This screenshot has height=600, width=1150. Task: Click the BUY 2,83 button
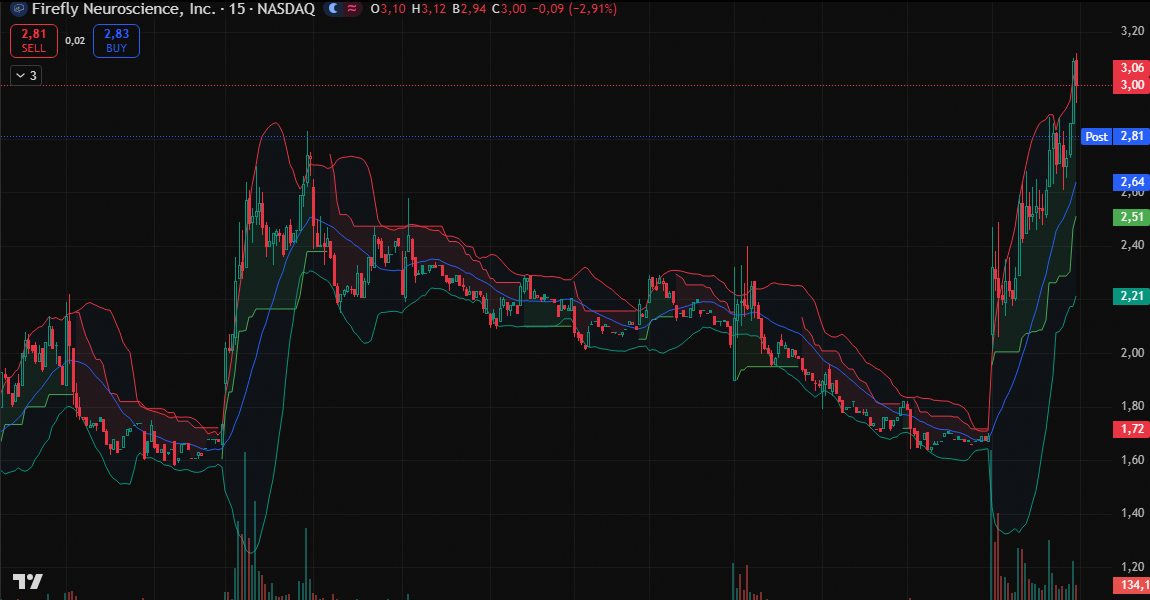click(x=117, y=40)
